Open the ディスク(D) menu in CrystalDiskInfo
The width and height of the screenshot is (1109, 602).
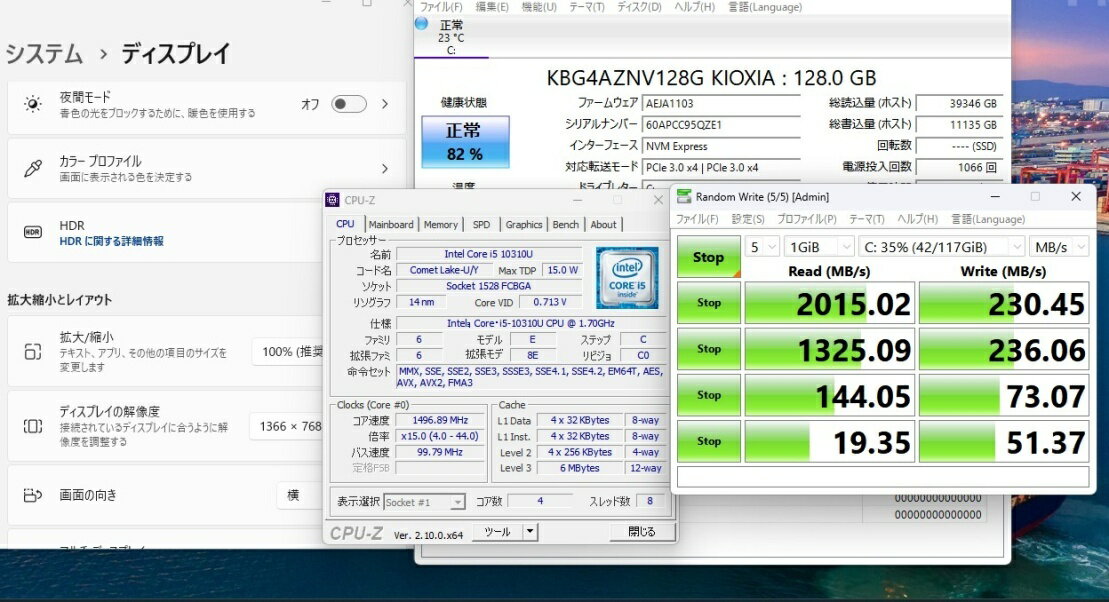[639, 7]
